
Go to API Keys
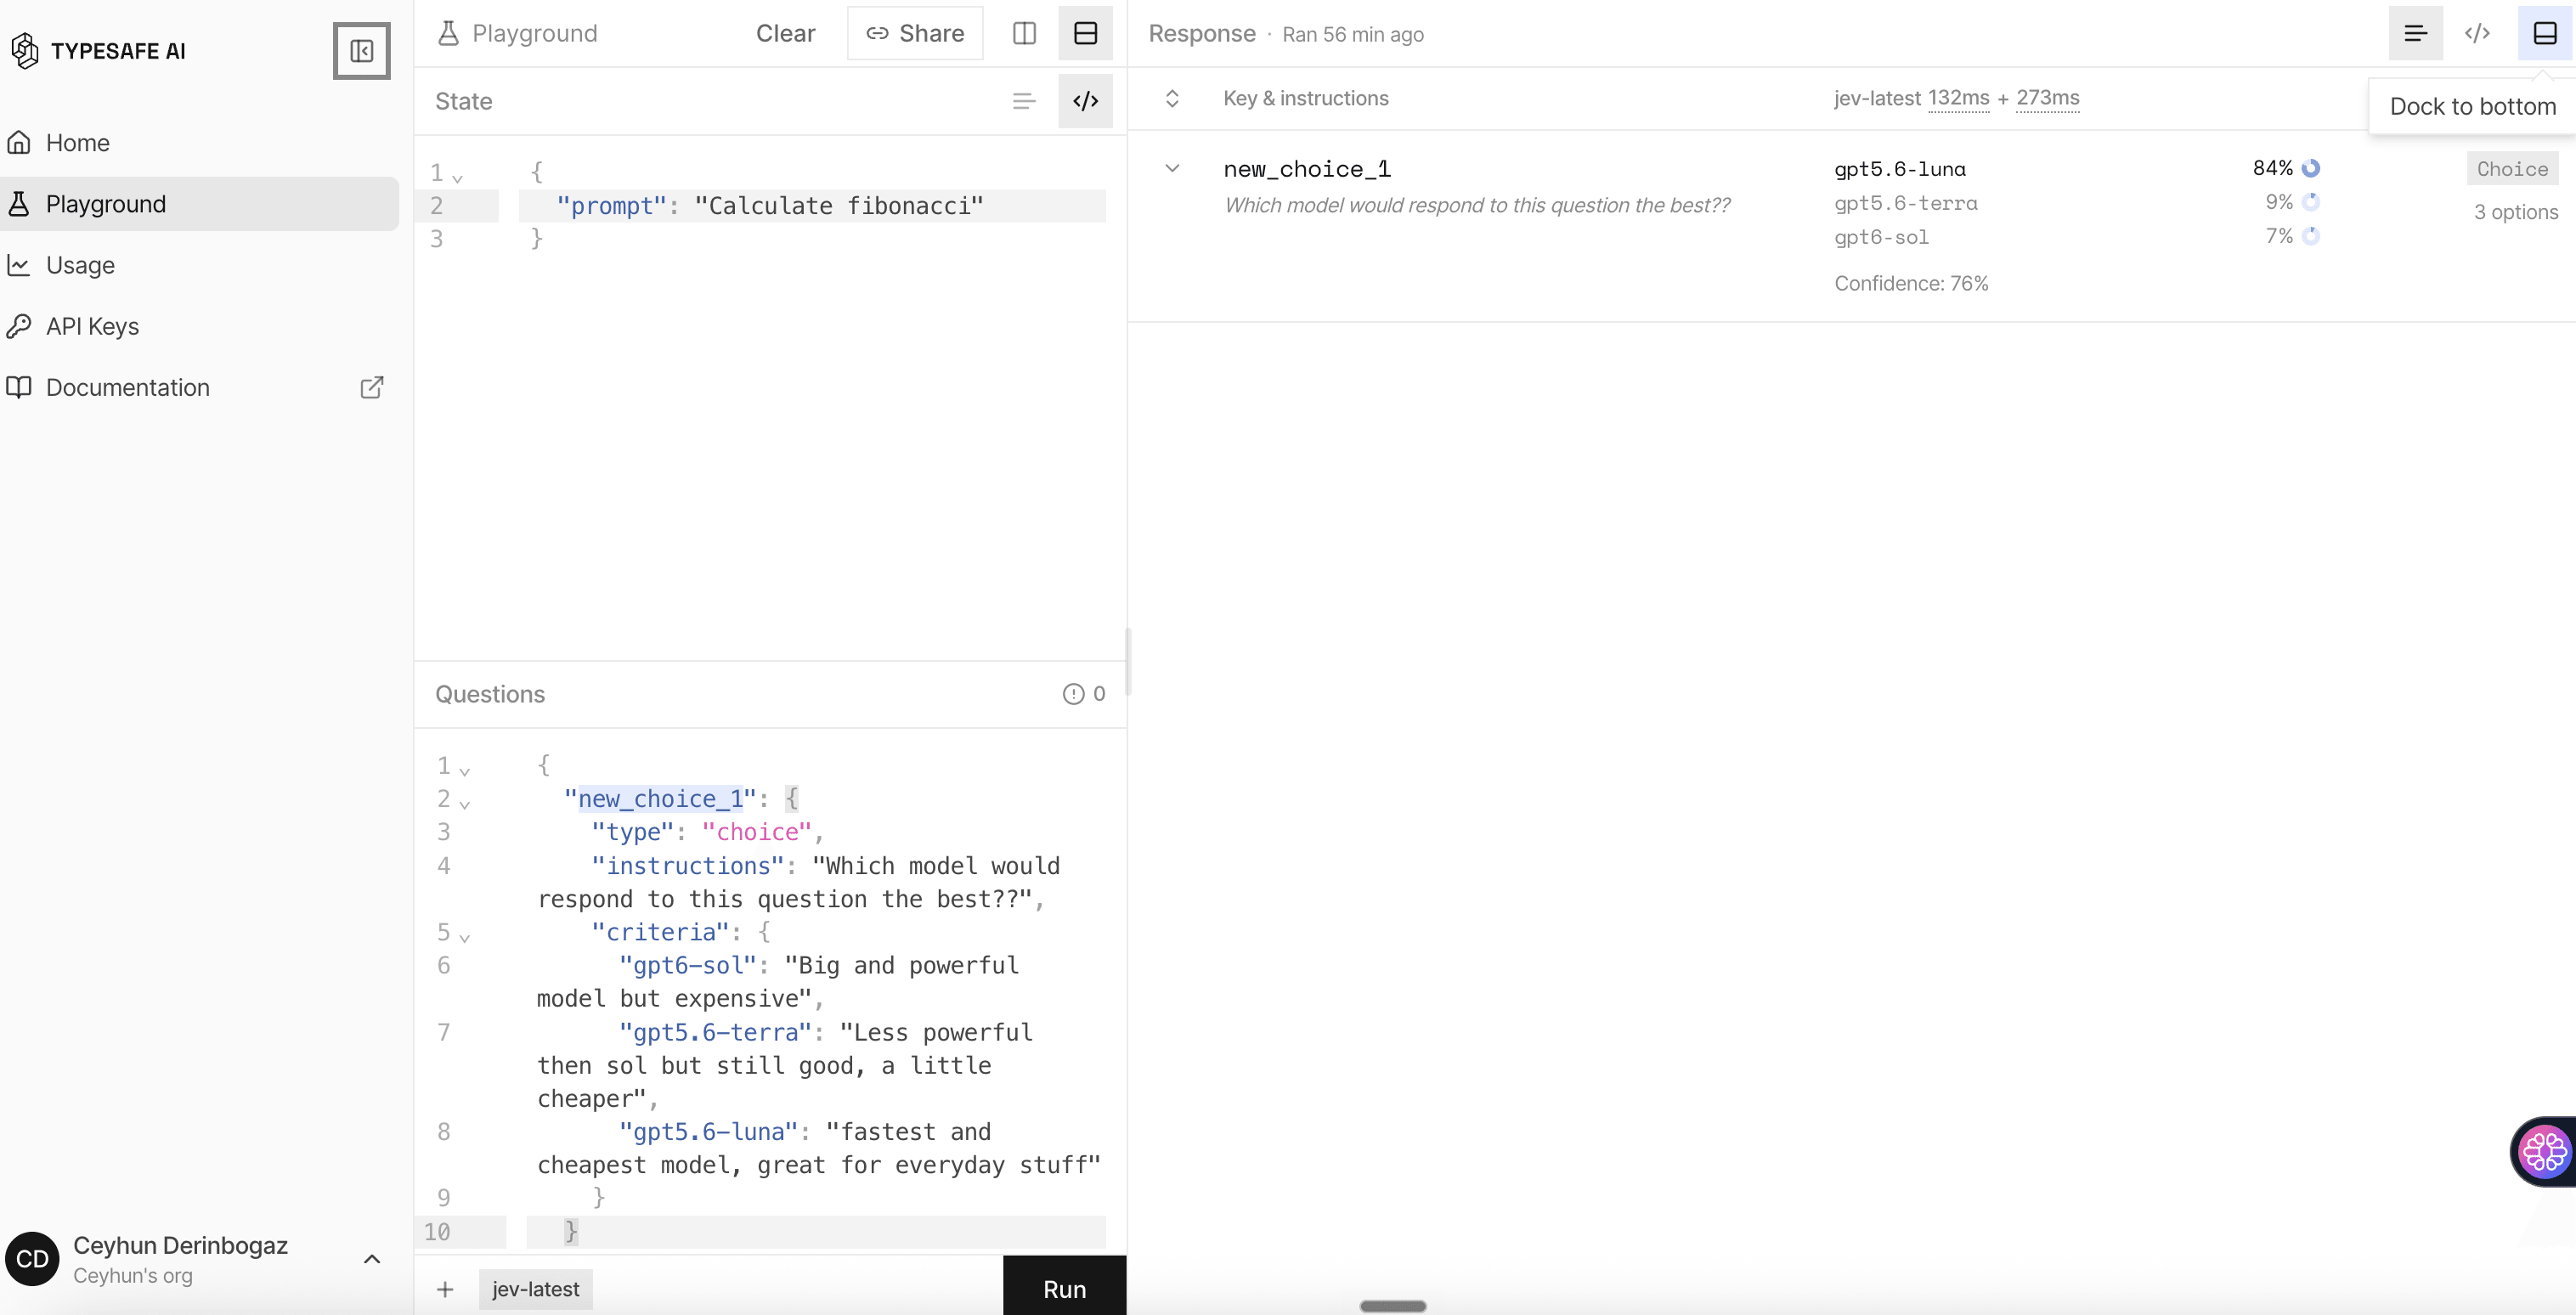pos(200,326)
